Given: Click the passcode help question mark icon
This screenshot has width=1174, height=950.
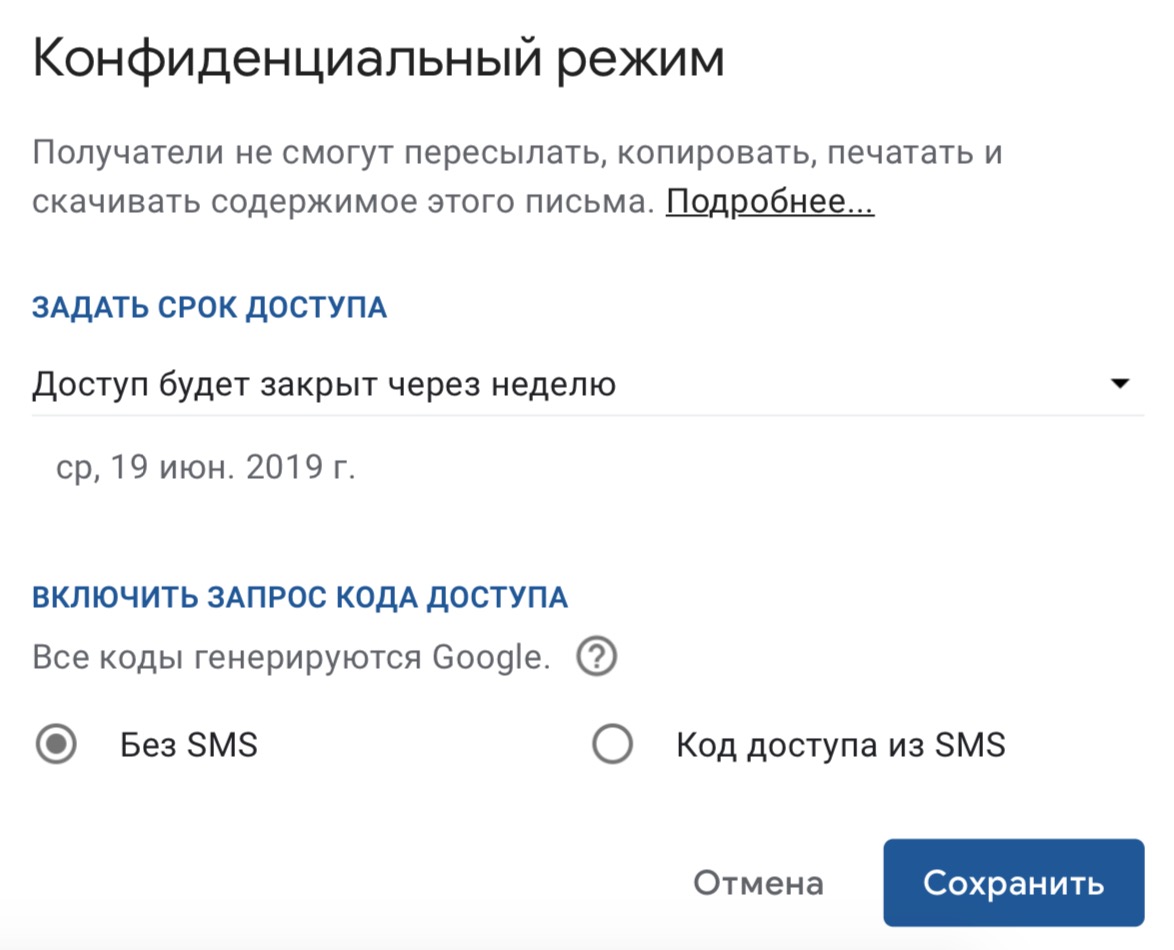Looking at the screenshot, I should pyautogui.click(x=597, y=658).
